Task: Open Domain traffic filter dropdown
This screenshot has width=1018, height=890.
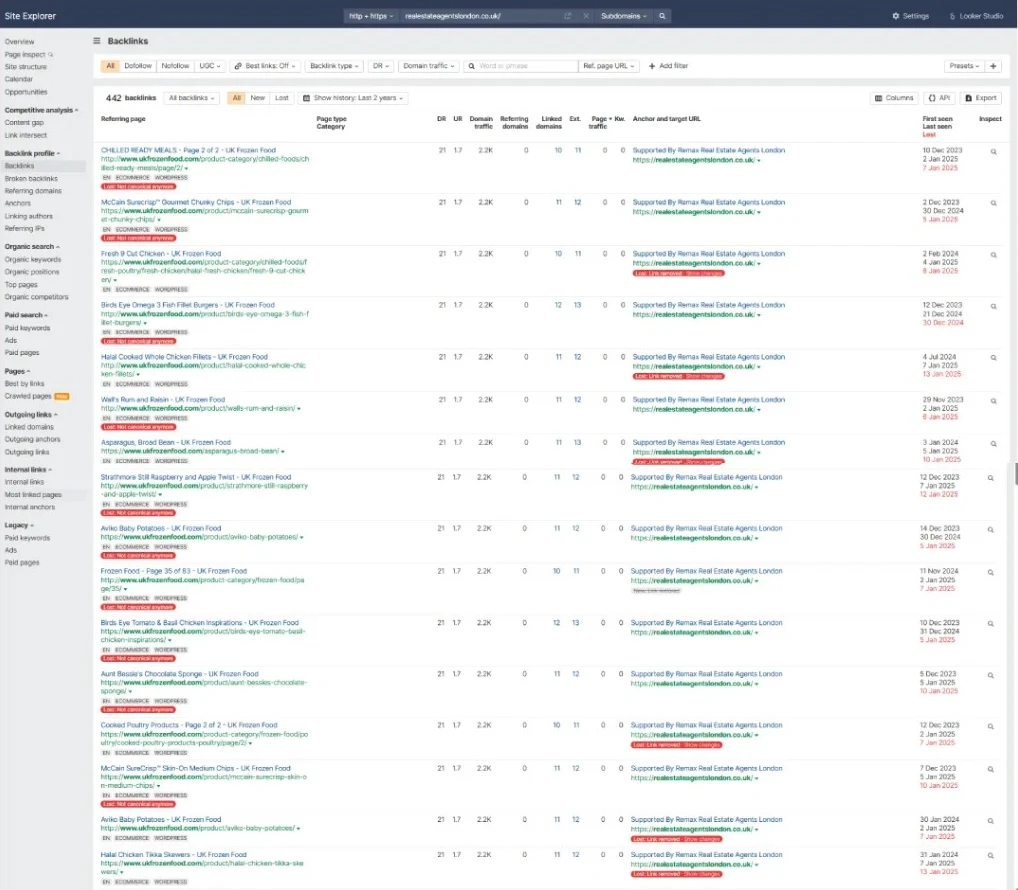Action: coord(428,66)
